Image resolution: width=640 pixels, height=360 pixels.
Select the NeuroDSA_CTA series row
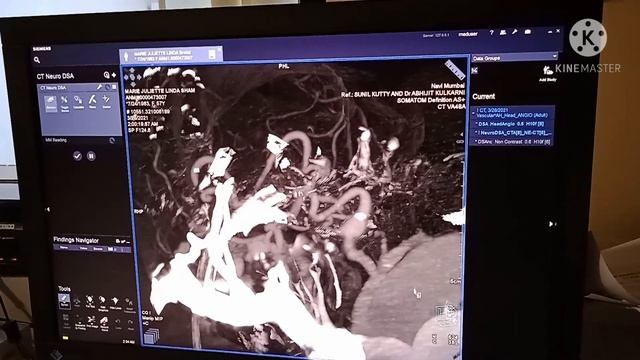(x=513, y=133)
